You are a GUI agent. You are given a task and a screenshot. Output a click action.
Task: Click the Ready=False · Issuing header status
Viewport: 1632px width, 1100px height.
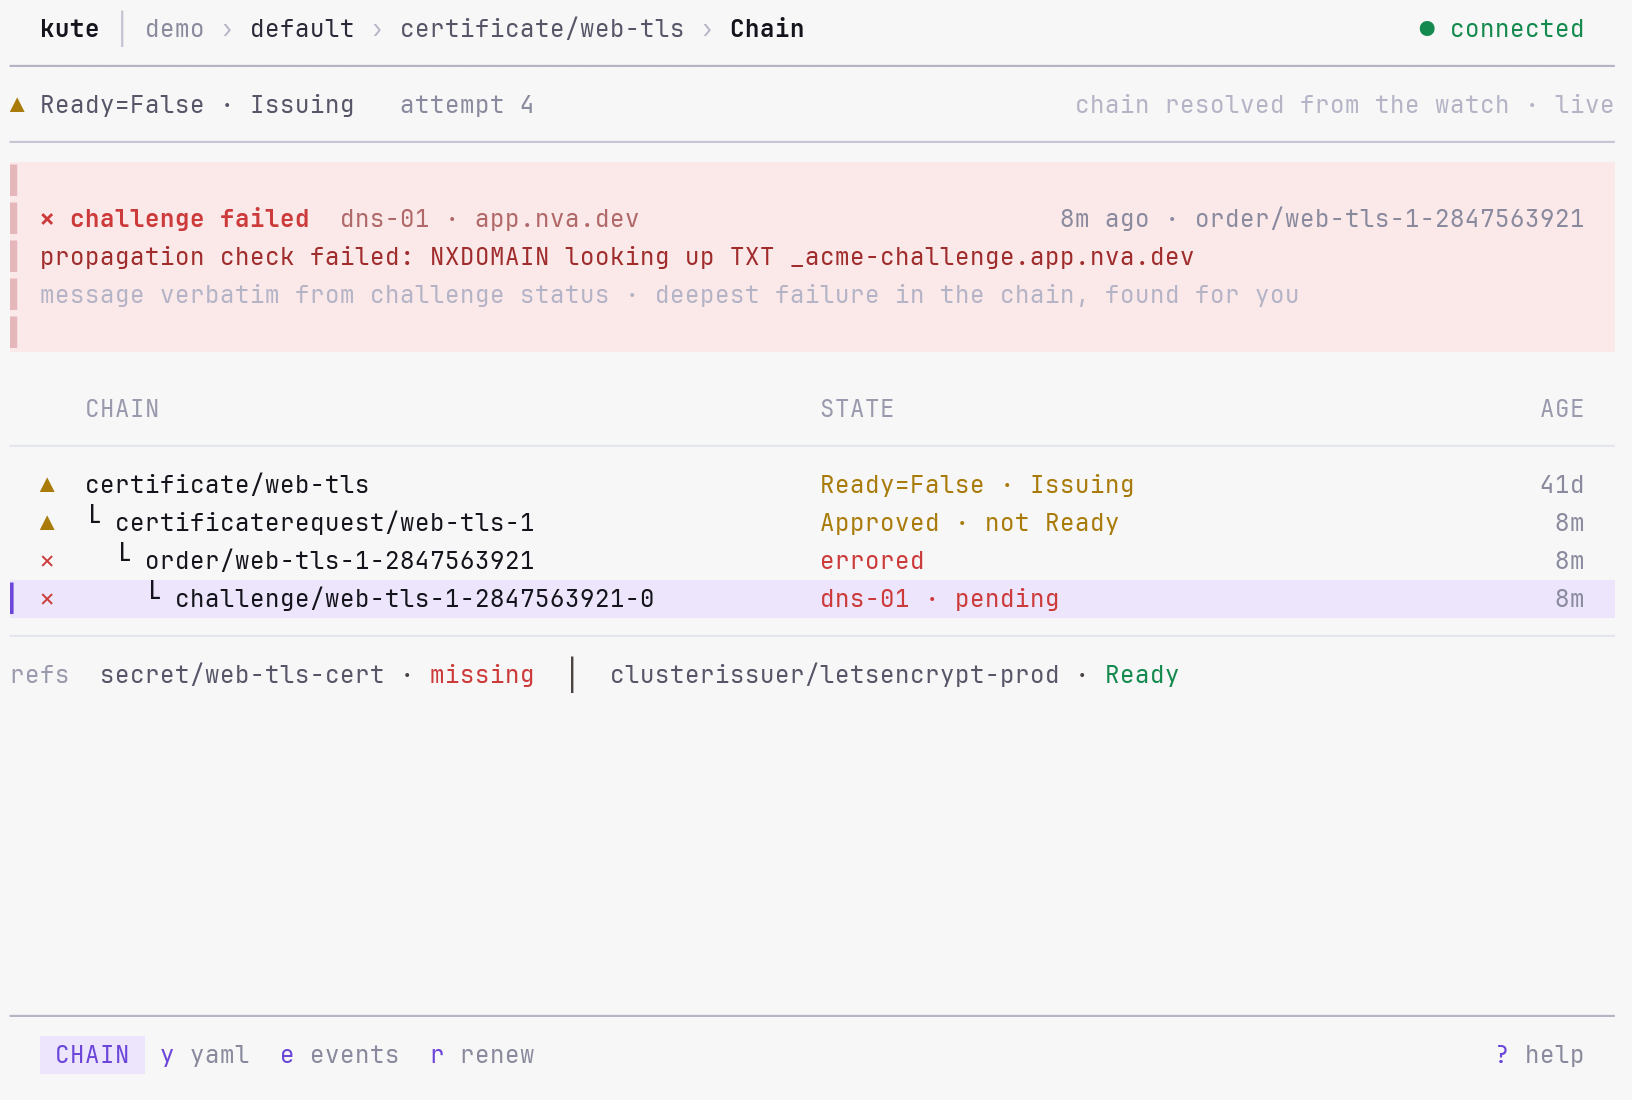pos(197,105)
